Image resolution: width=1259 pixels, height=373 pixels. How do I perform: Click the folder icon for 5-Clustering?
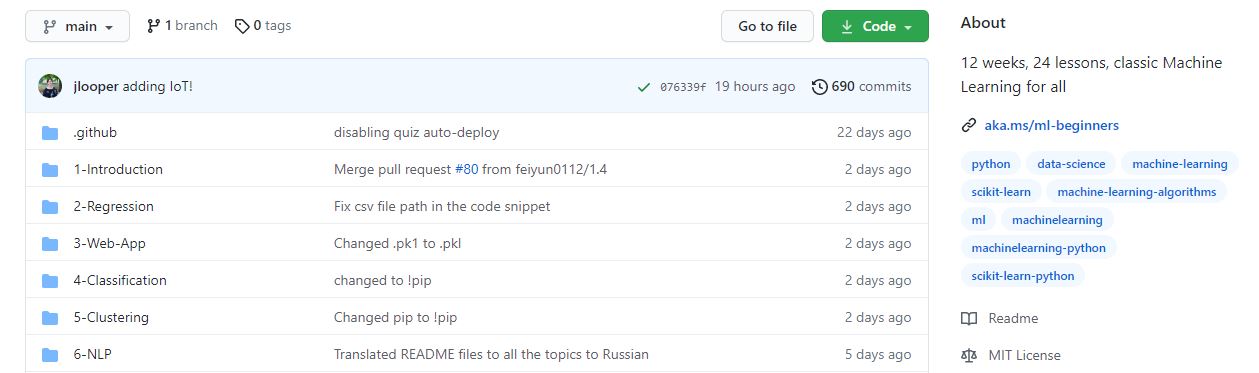[50, 318]
